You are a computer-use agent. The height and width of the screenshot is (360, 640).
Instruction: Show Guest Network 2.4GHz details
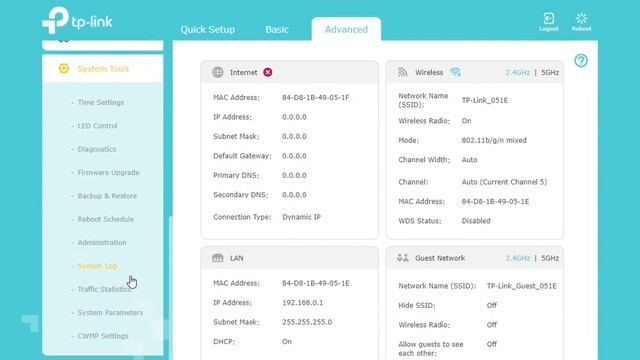[518, 258]
